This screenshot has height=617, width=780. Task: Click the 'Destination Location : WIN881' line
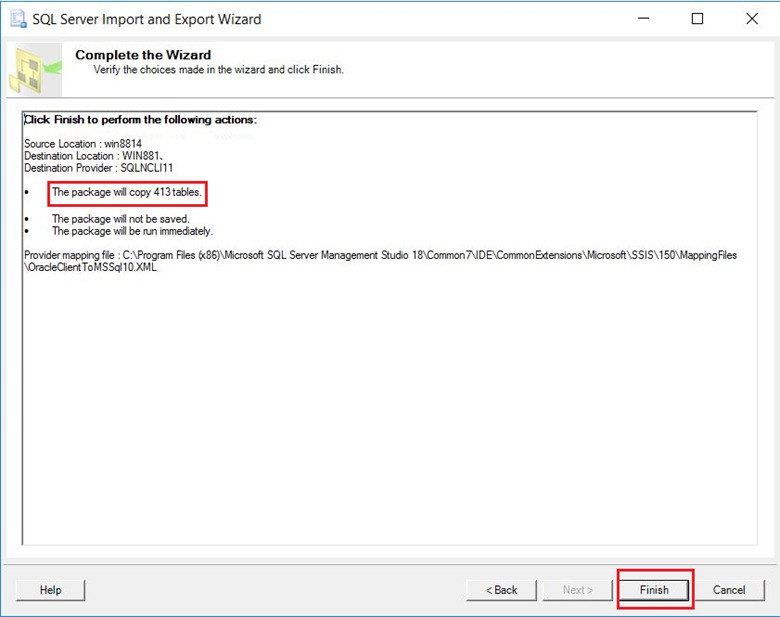point(93,156)
